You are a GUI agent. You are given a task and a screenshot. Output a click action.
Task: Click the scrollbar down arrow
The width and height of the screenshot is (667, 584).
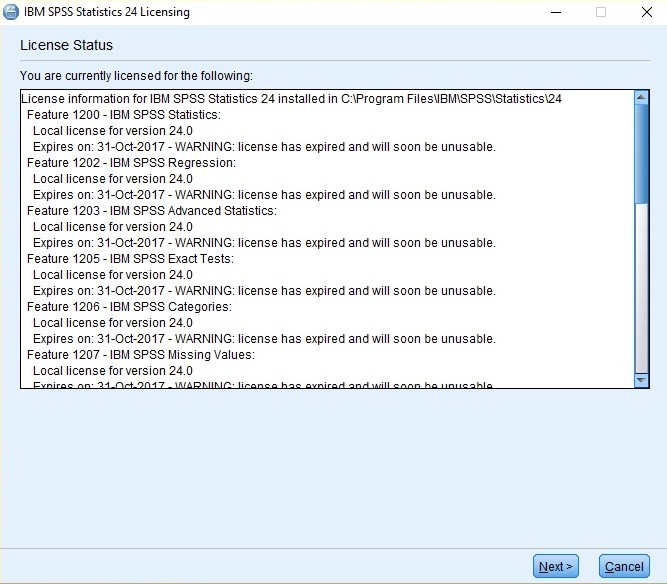(x=641, y=380)
